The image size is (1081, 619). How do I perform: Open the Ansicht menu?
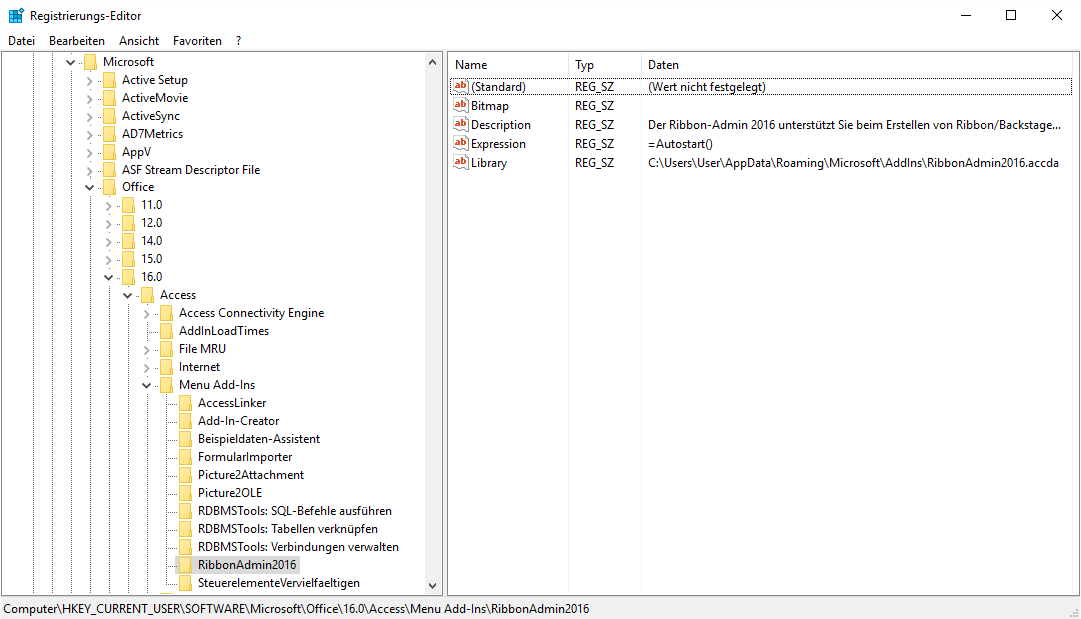pos(139,41)
